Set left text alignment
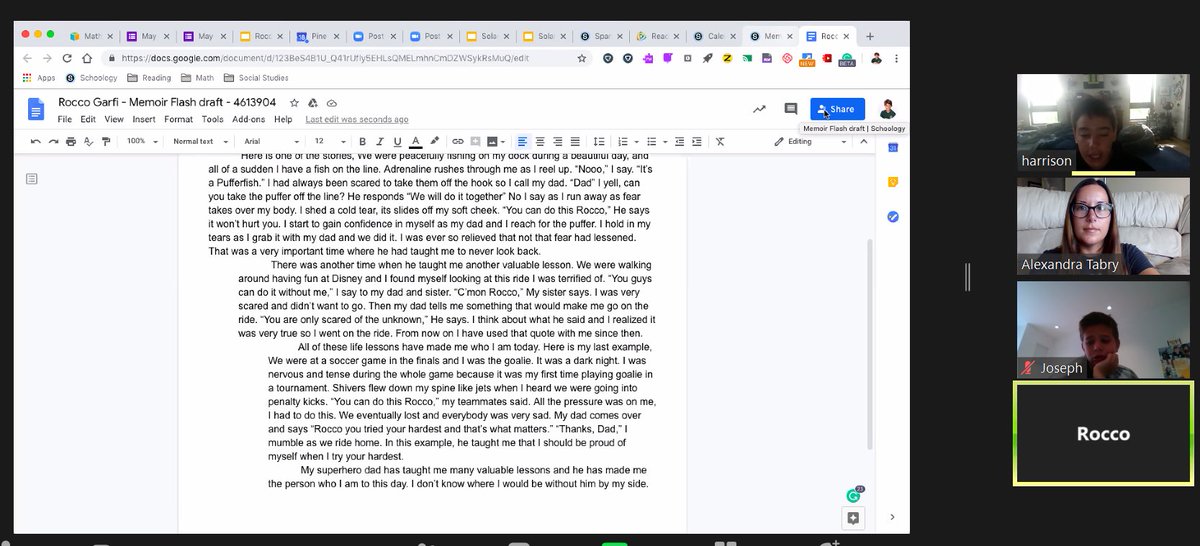Viewport: 1200px width, 546px height. 522,142
